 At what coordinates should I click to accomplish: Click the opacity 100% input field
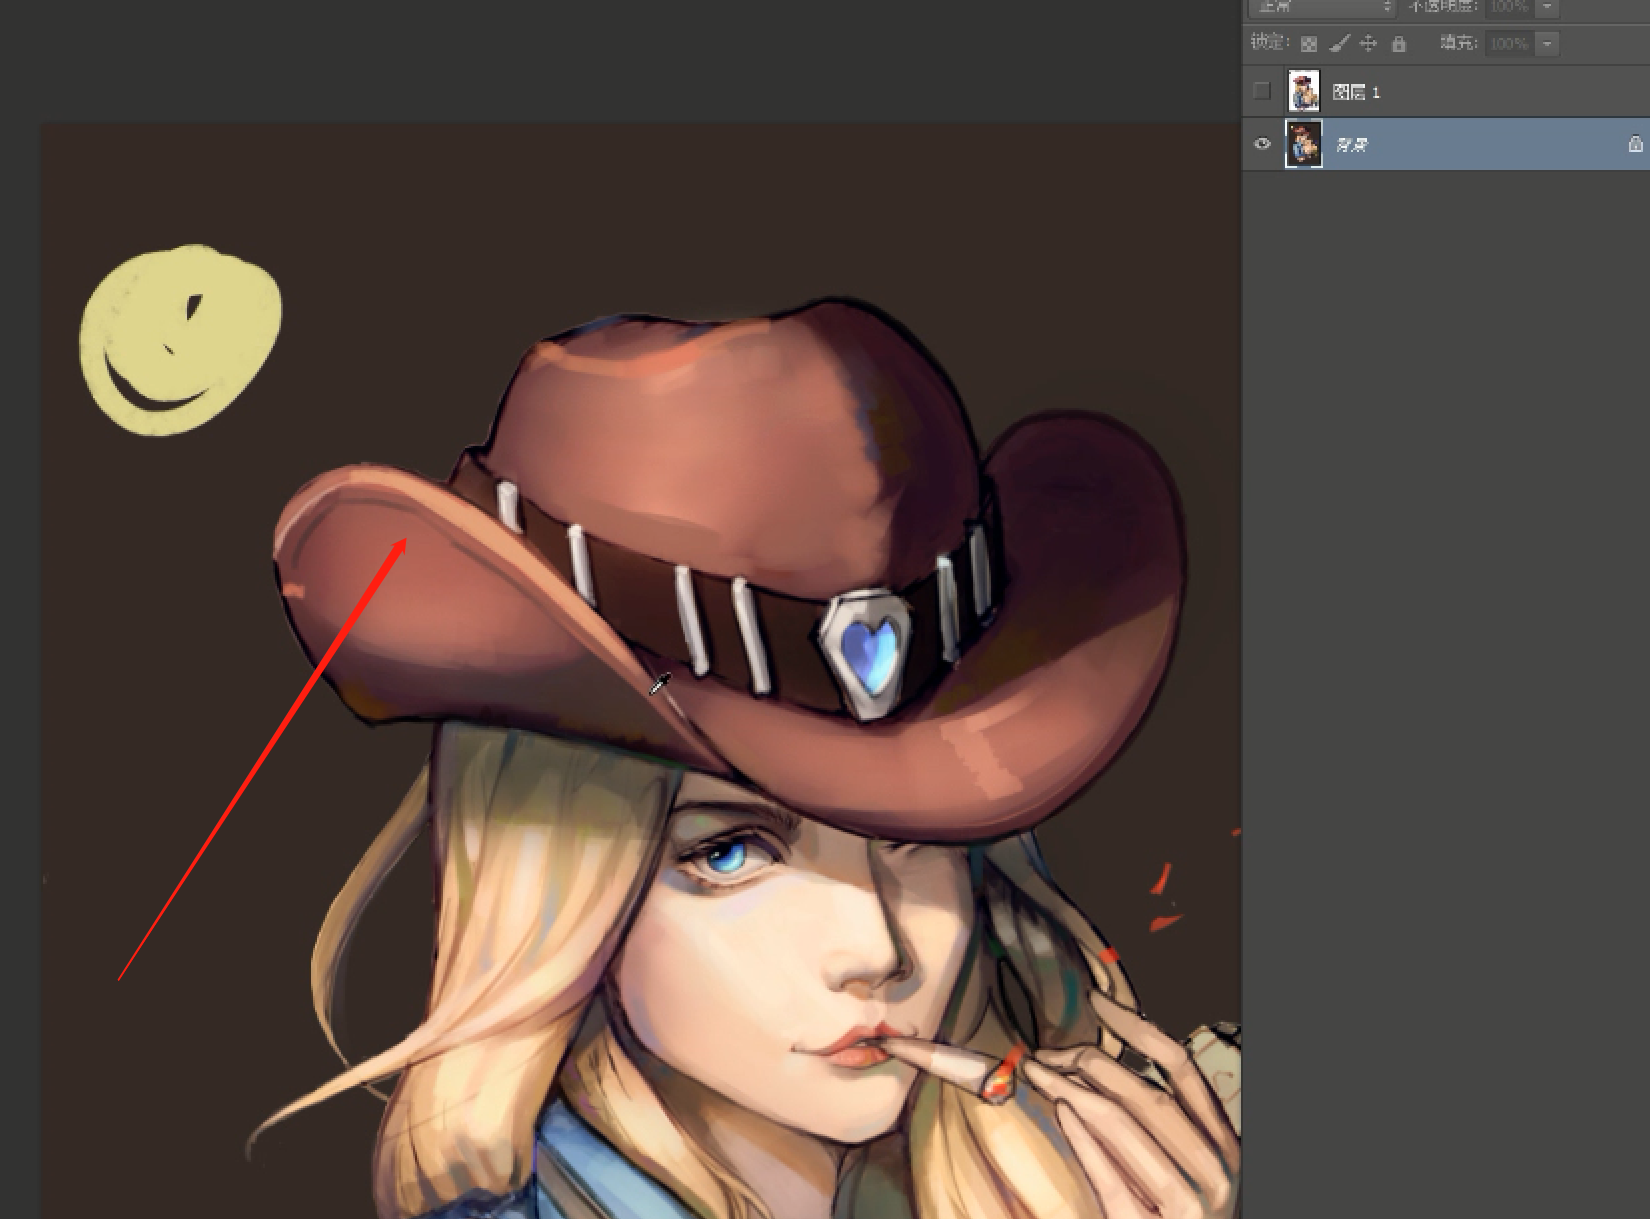click(x=1509, y=6)
